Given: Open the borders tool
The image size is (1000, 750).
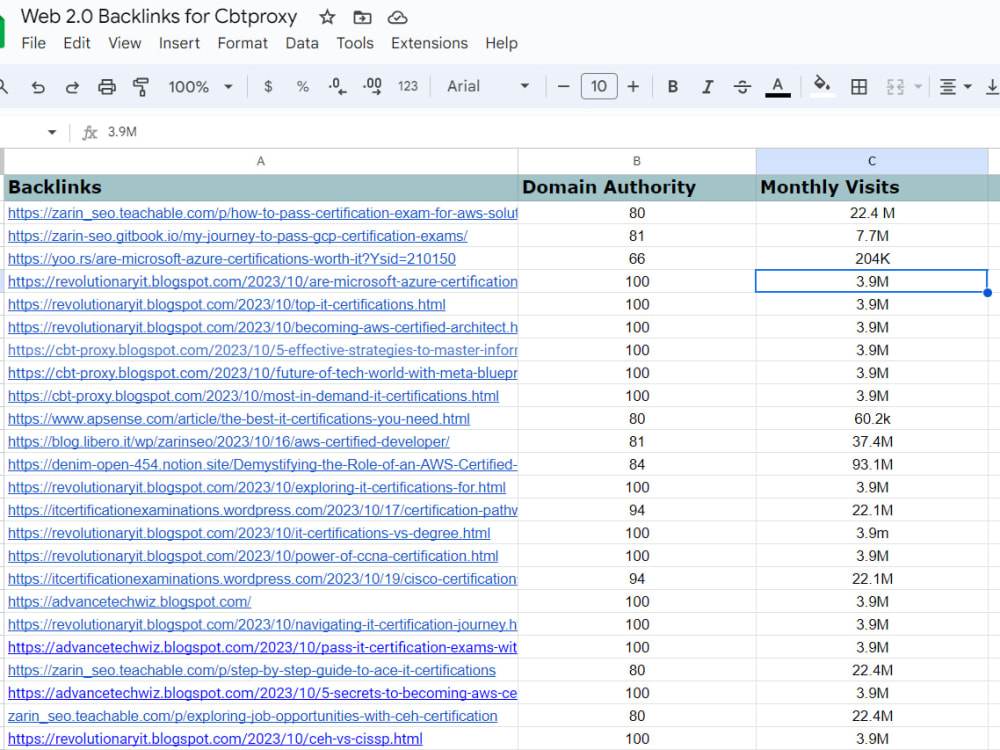Looking at the screenshot, I should tap(858, 87).
